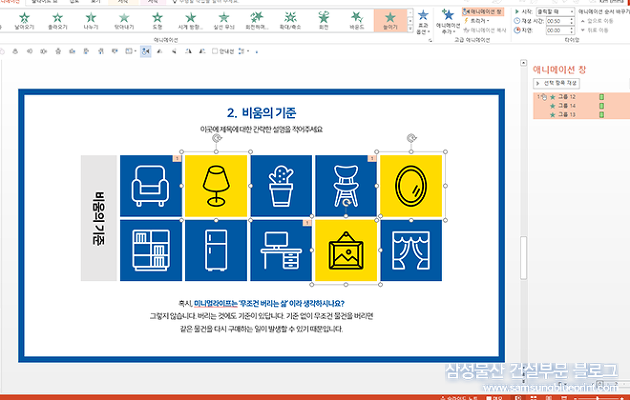
Task: Select the refrigerator icon tile
Action: tap(216, 250)
